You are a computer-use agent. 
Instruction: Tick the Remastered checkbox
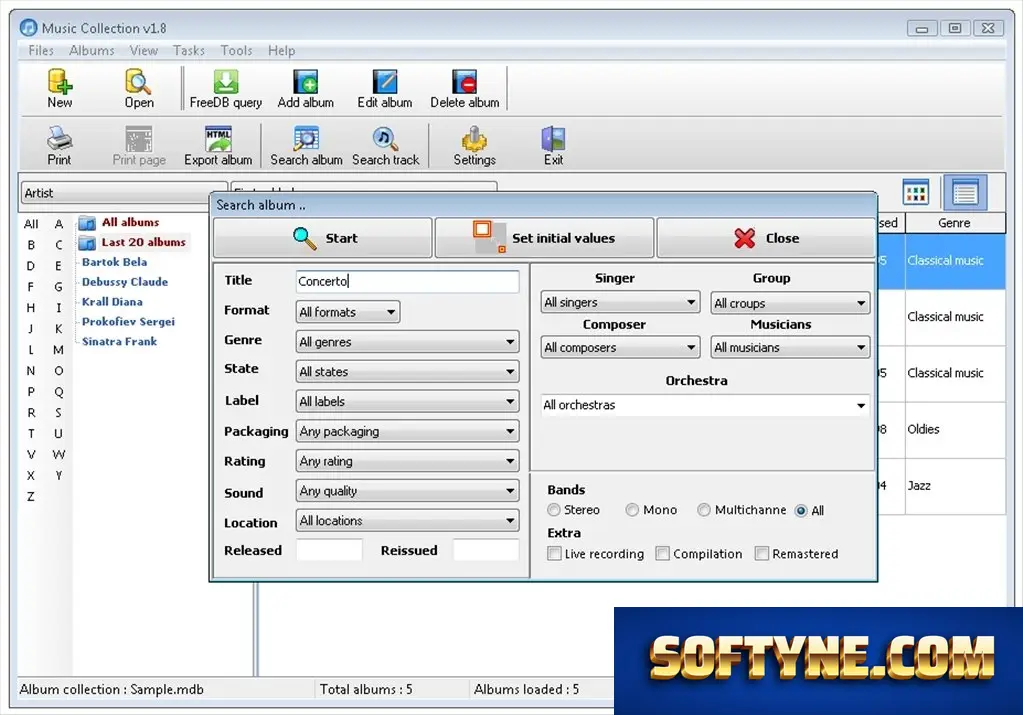761,553
